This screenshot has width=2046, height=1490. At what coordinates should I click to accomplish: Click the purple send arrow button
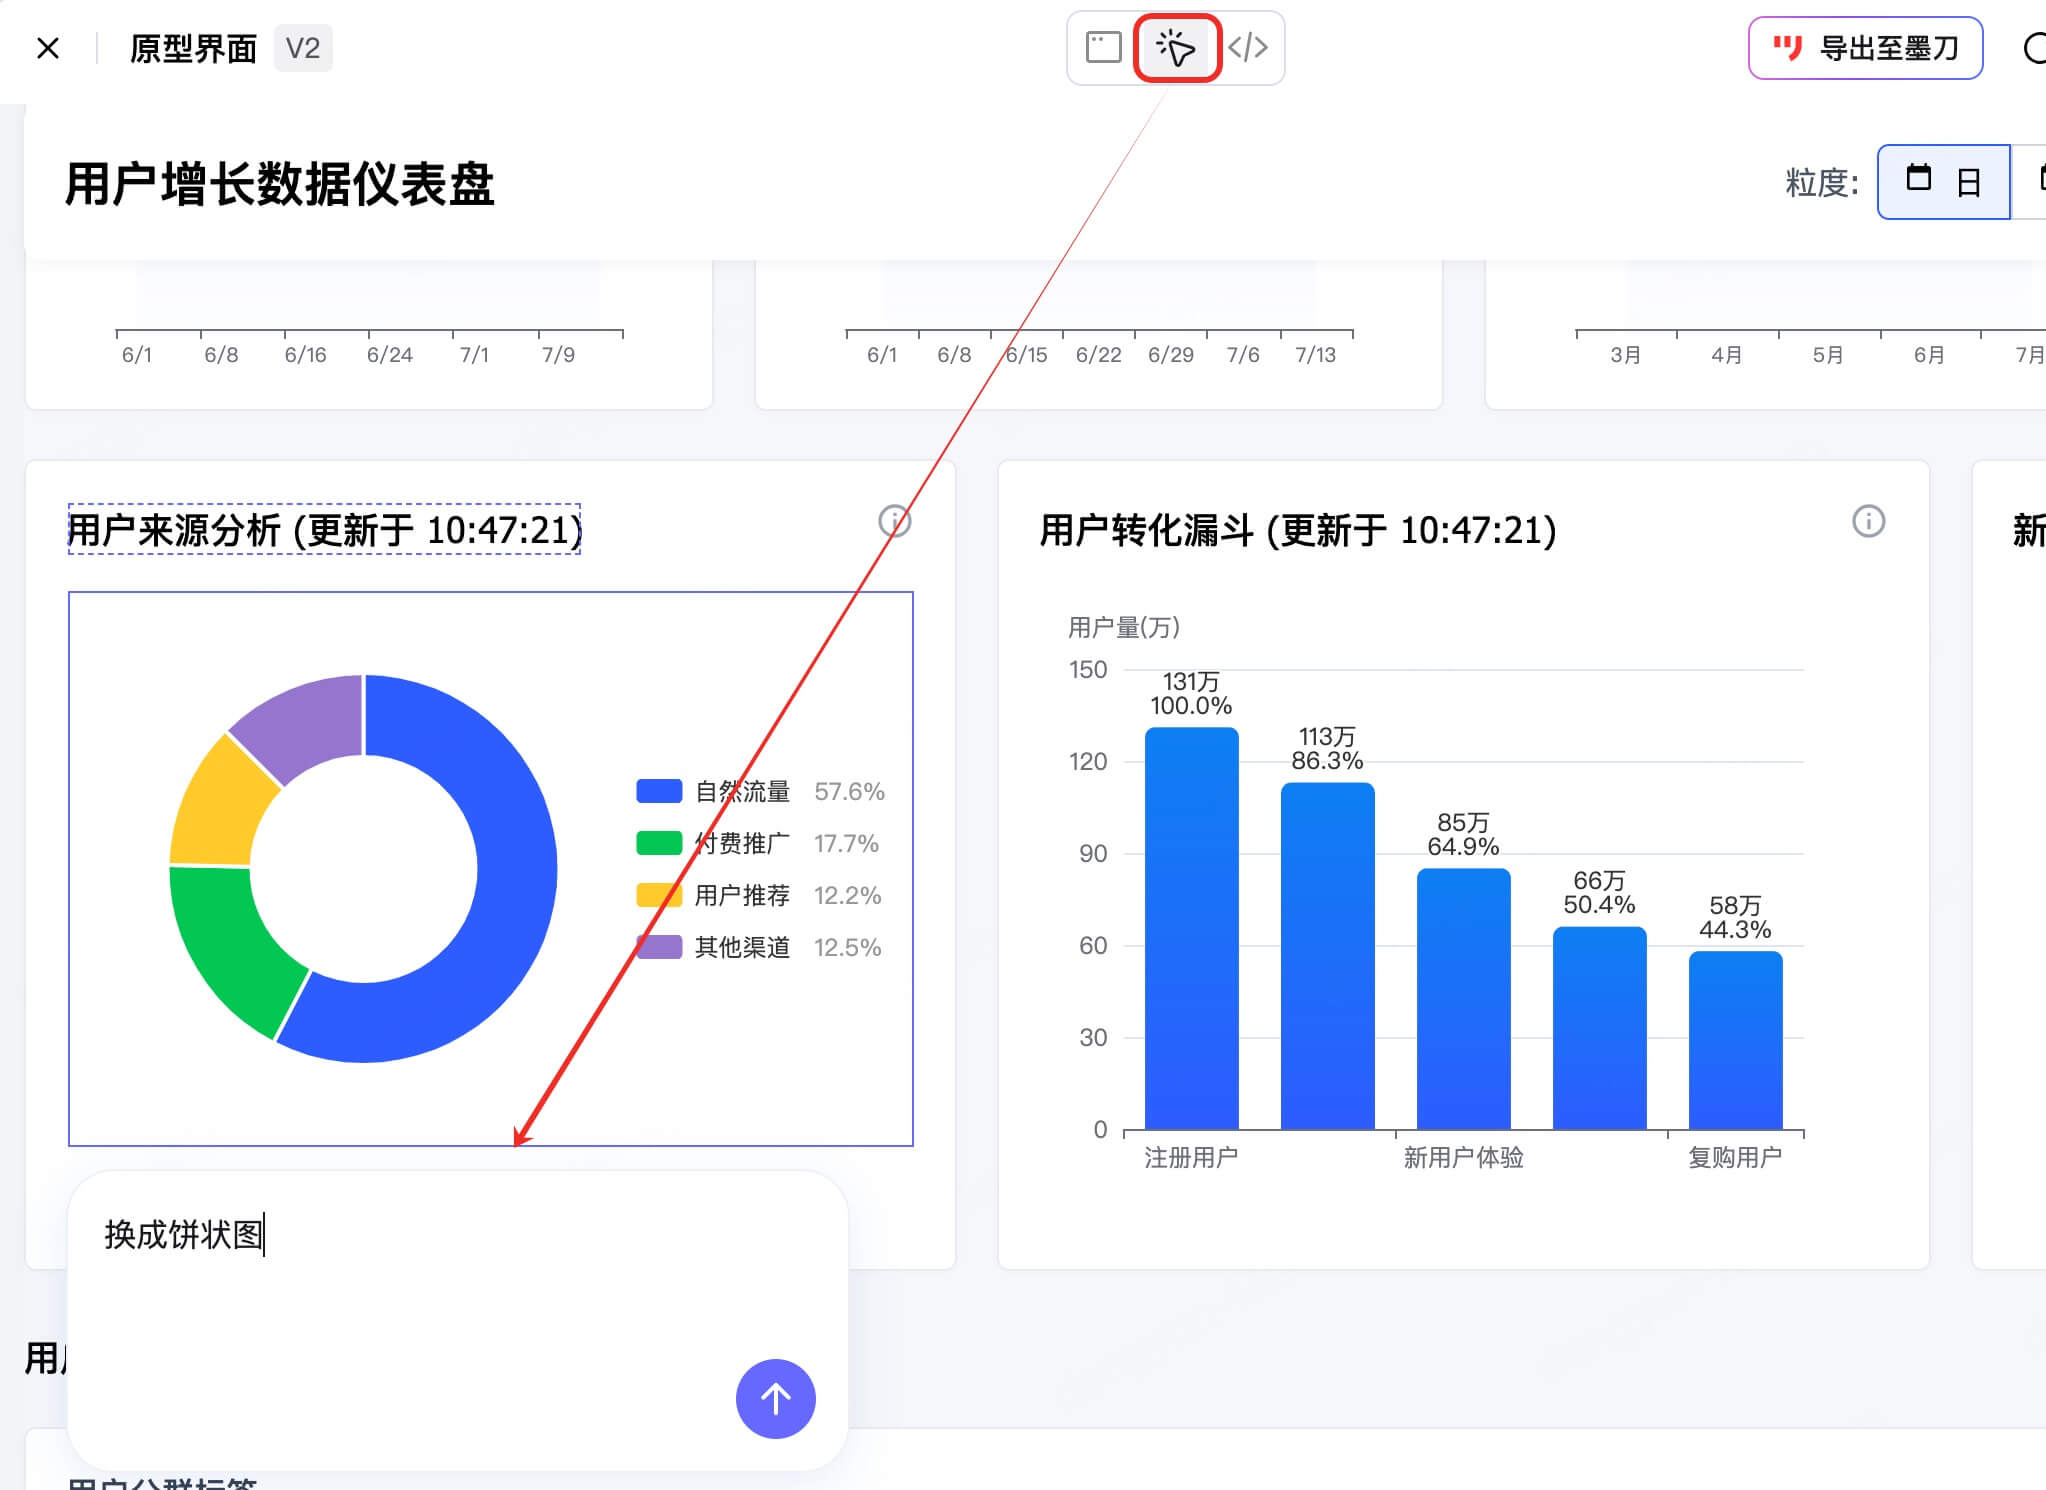pos(775,1398)
